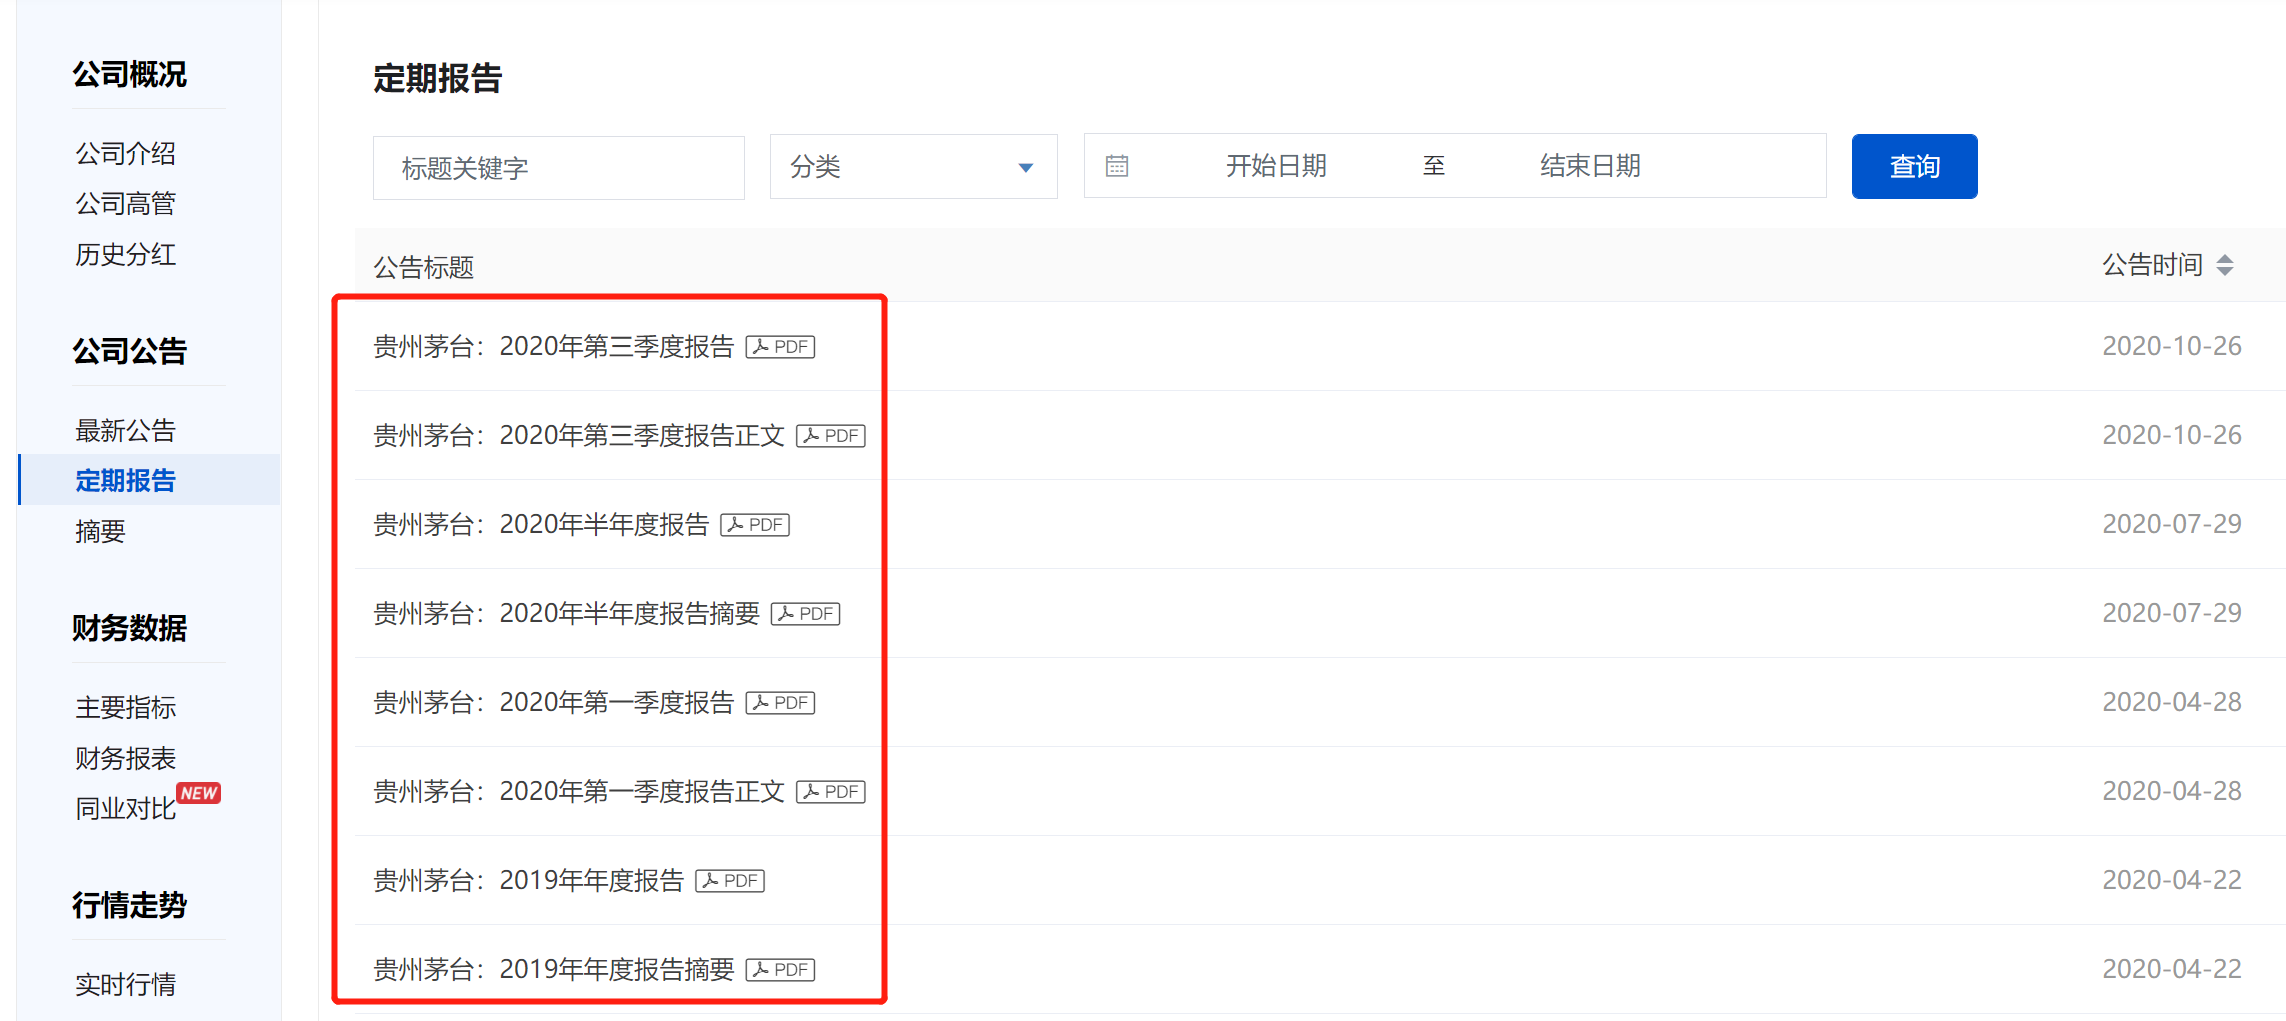2286x1021 pixels.
Task: Open the 贵州茅台：2020年半年度报告 title link
Action: (541, 525)
